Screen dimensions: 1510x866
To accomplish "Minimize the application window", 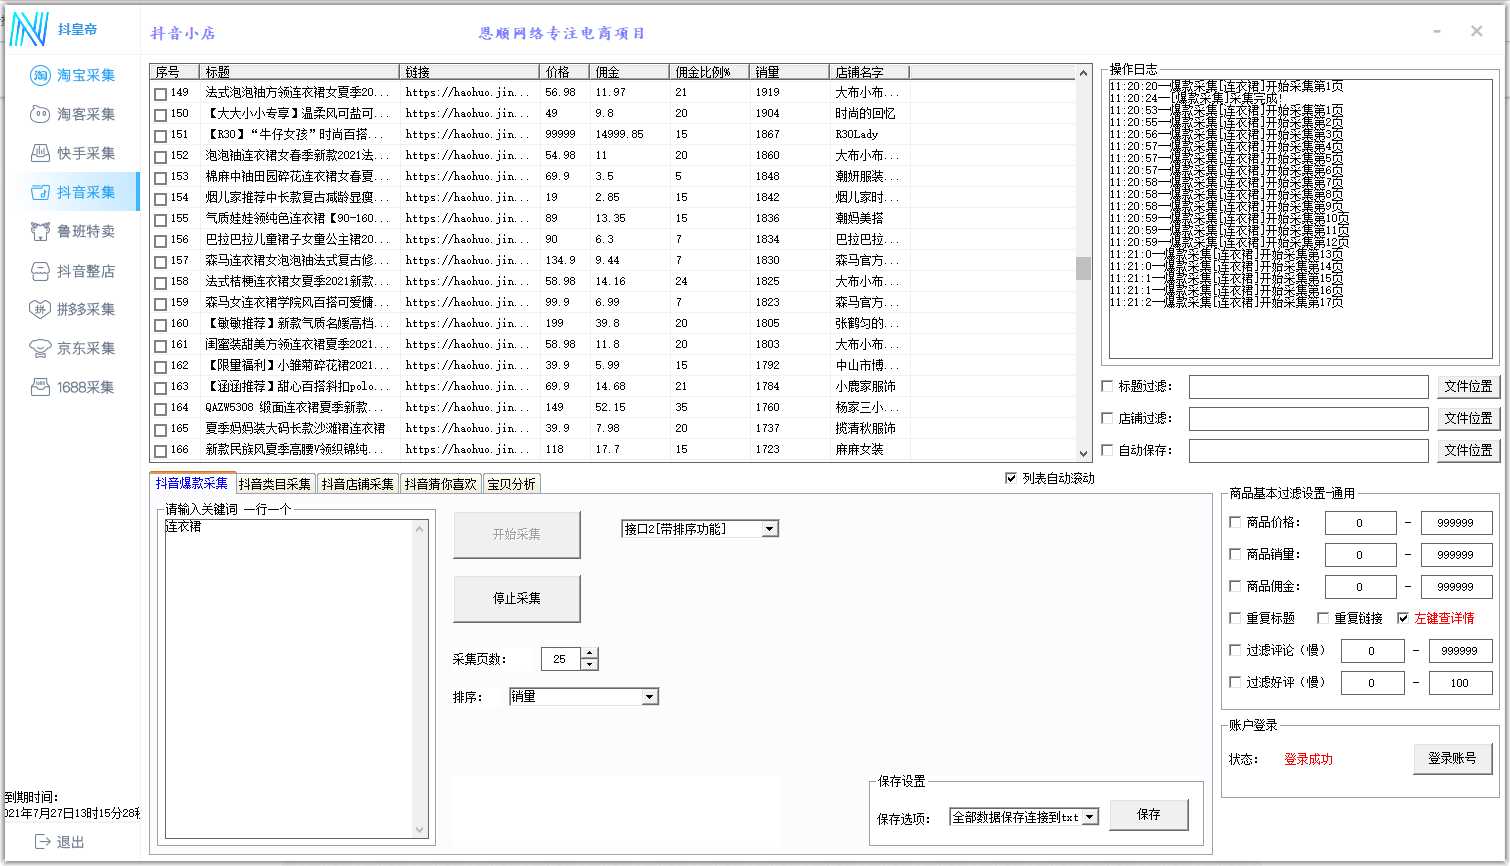I will click(1437, 31).
